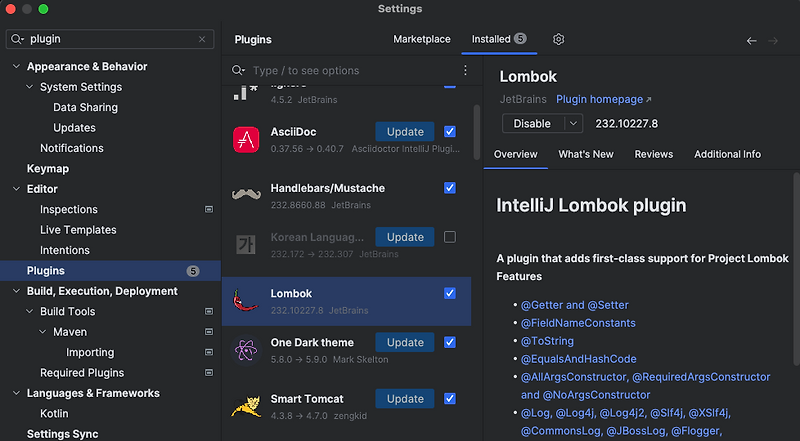The width and height of the screenshot is (800, 441).
Task: Select the Handlebars/Mustache mustache icon
Action: tap(246, 195)
